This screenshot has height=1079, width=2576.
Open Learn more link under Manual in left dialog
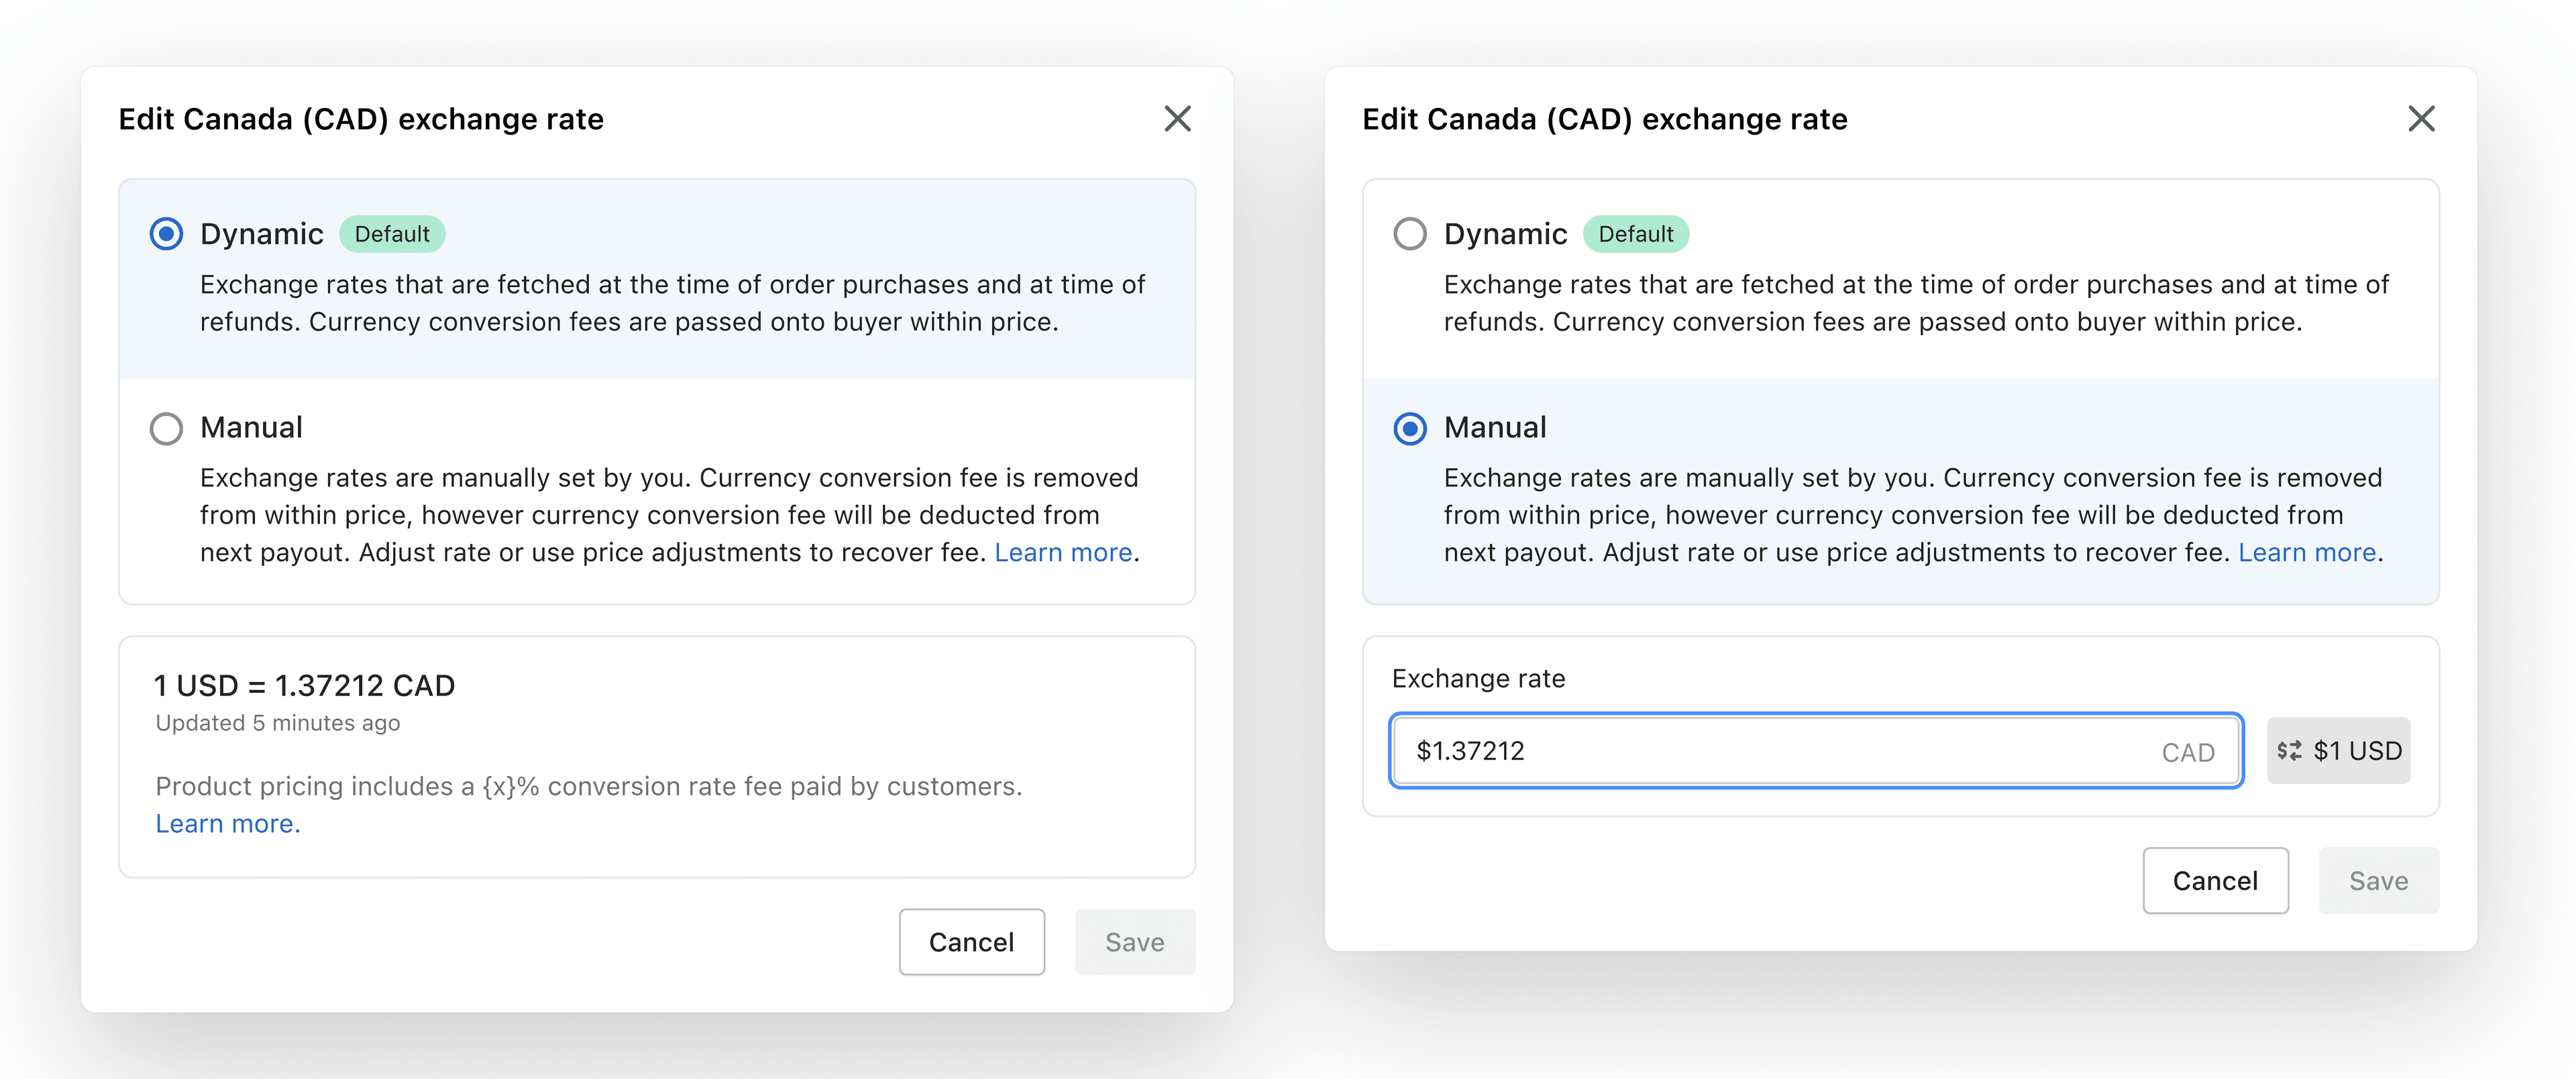click(x=1062, y=551)
